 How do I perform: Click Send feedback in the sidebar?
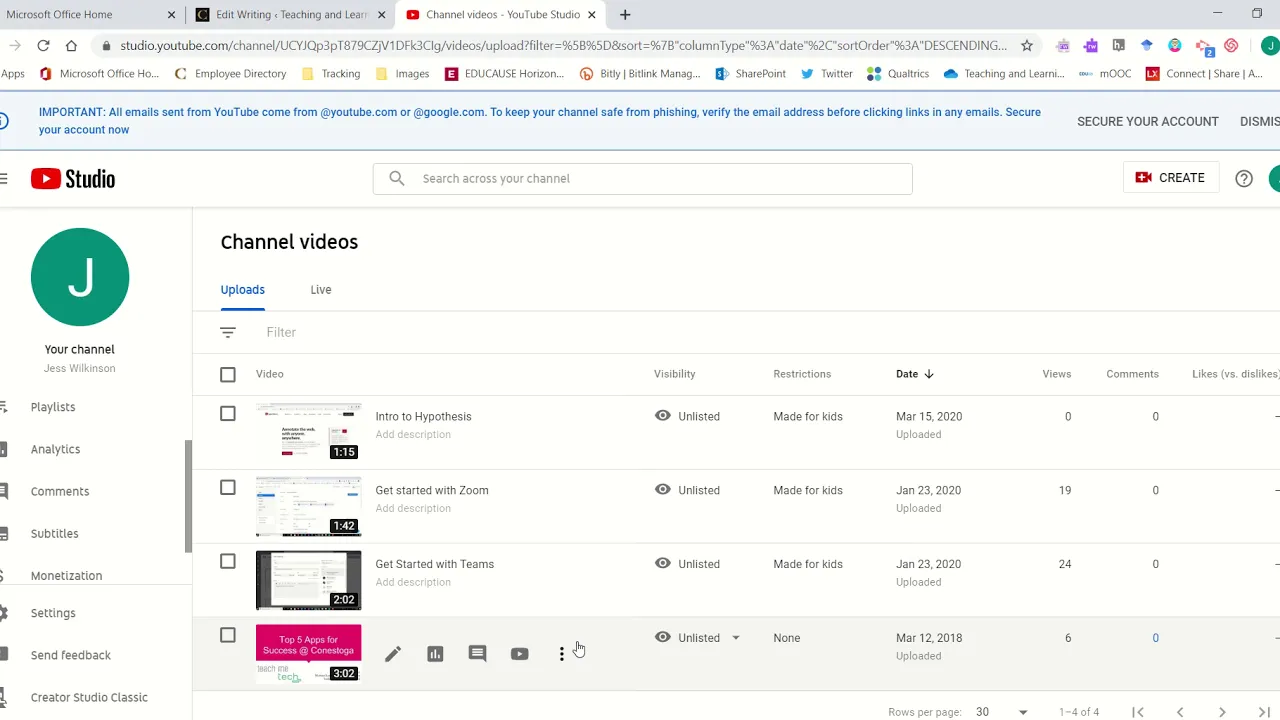coord(71,655)
